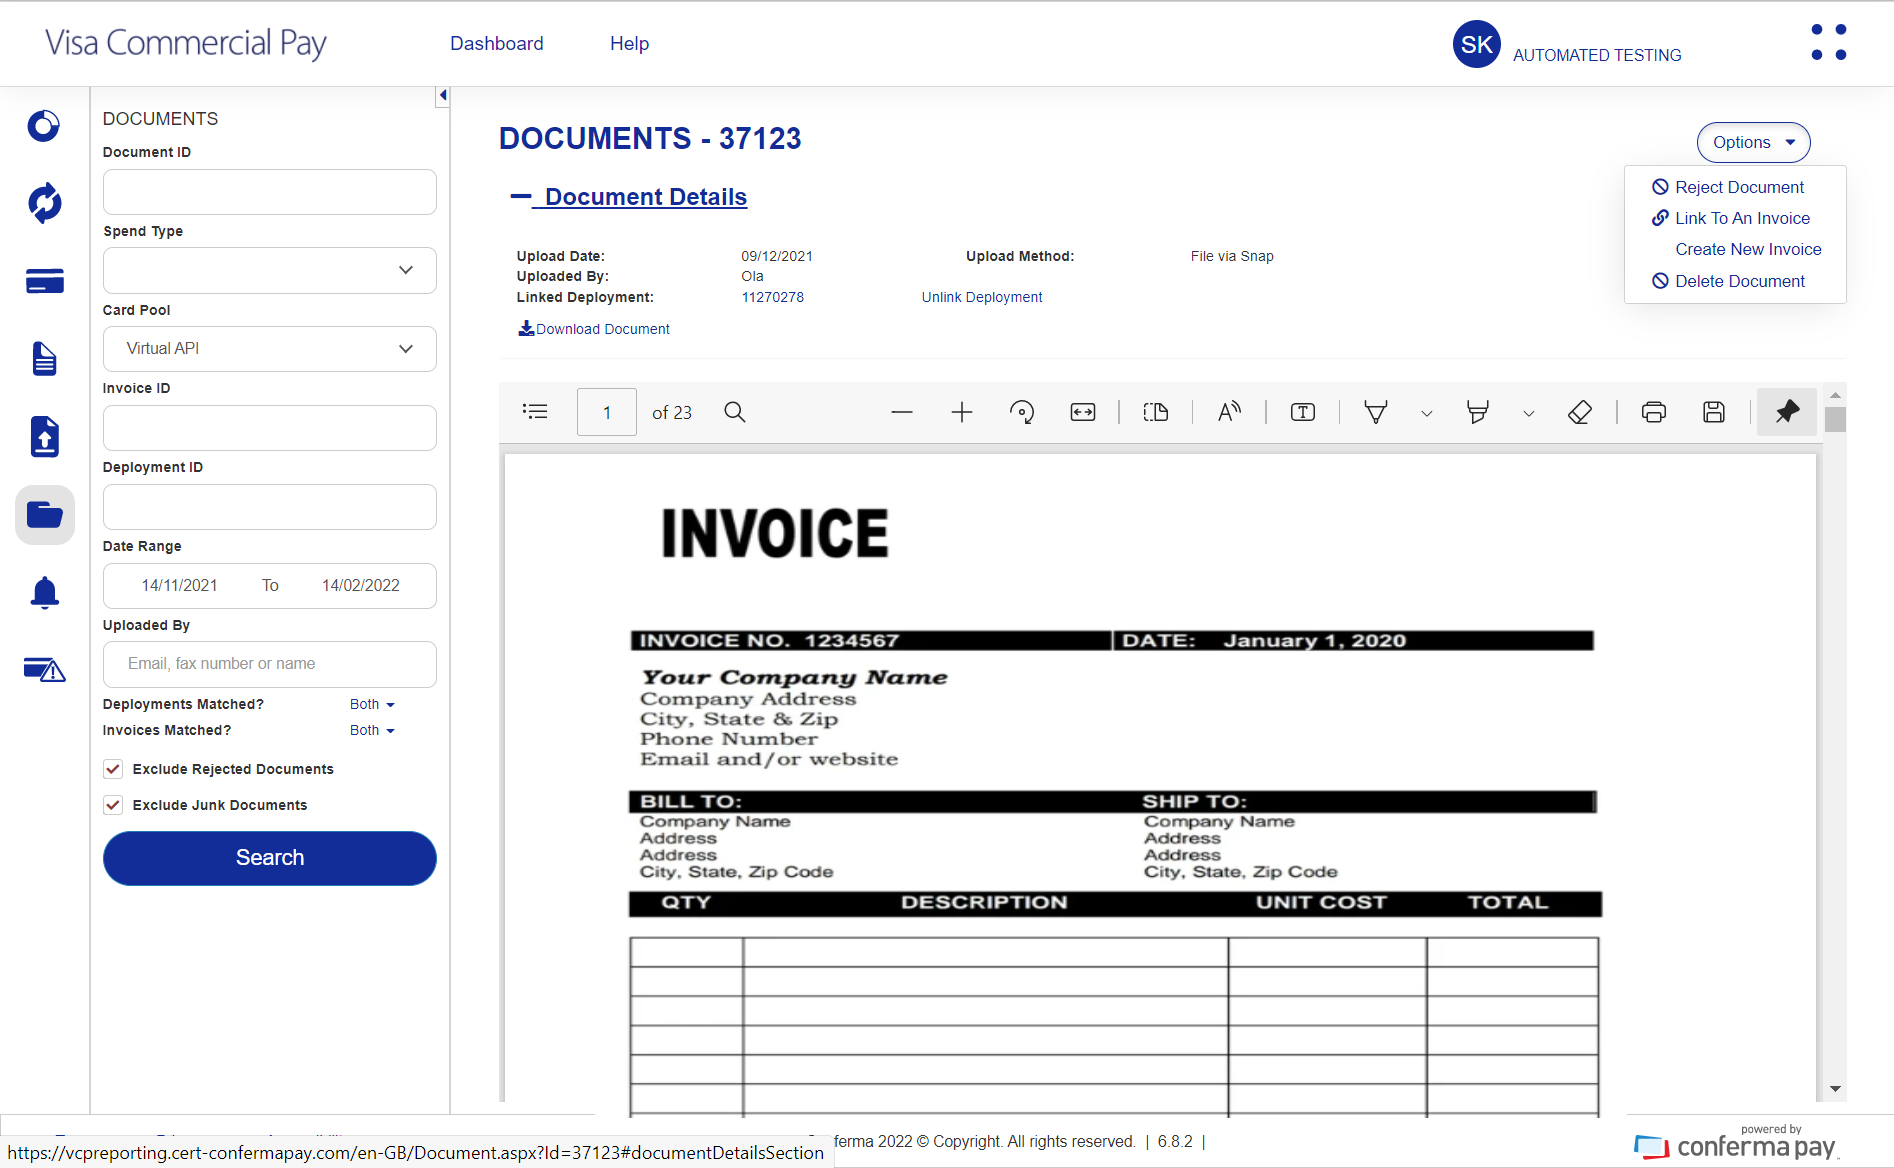
Task: Zoom out with the minus icon
Action: [x=902, y=412]
